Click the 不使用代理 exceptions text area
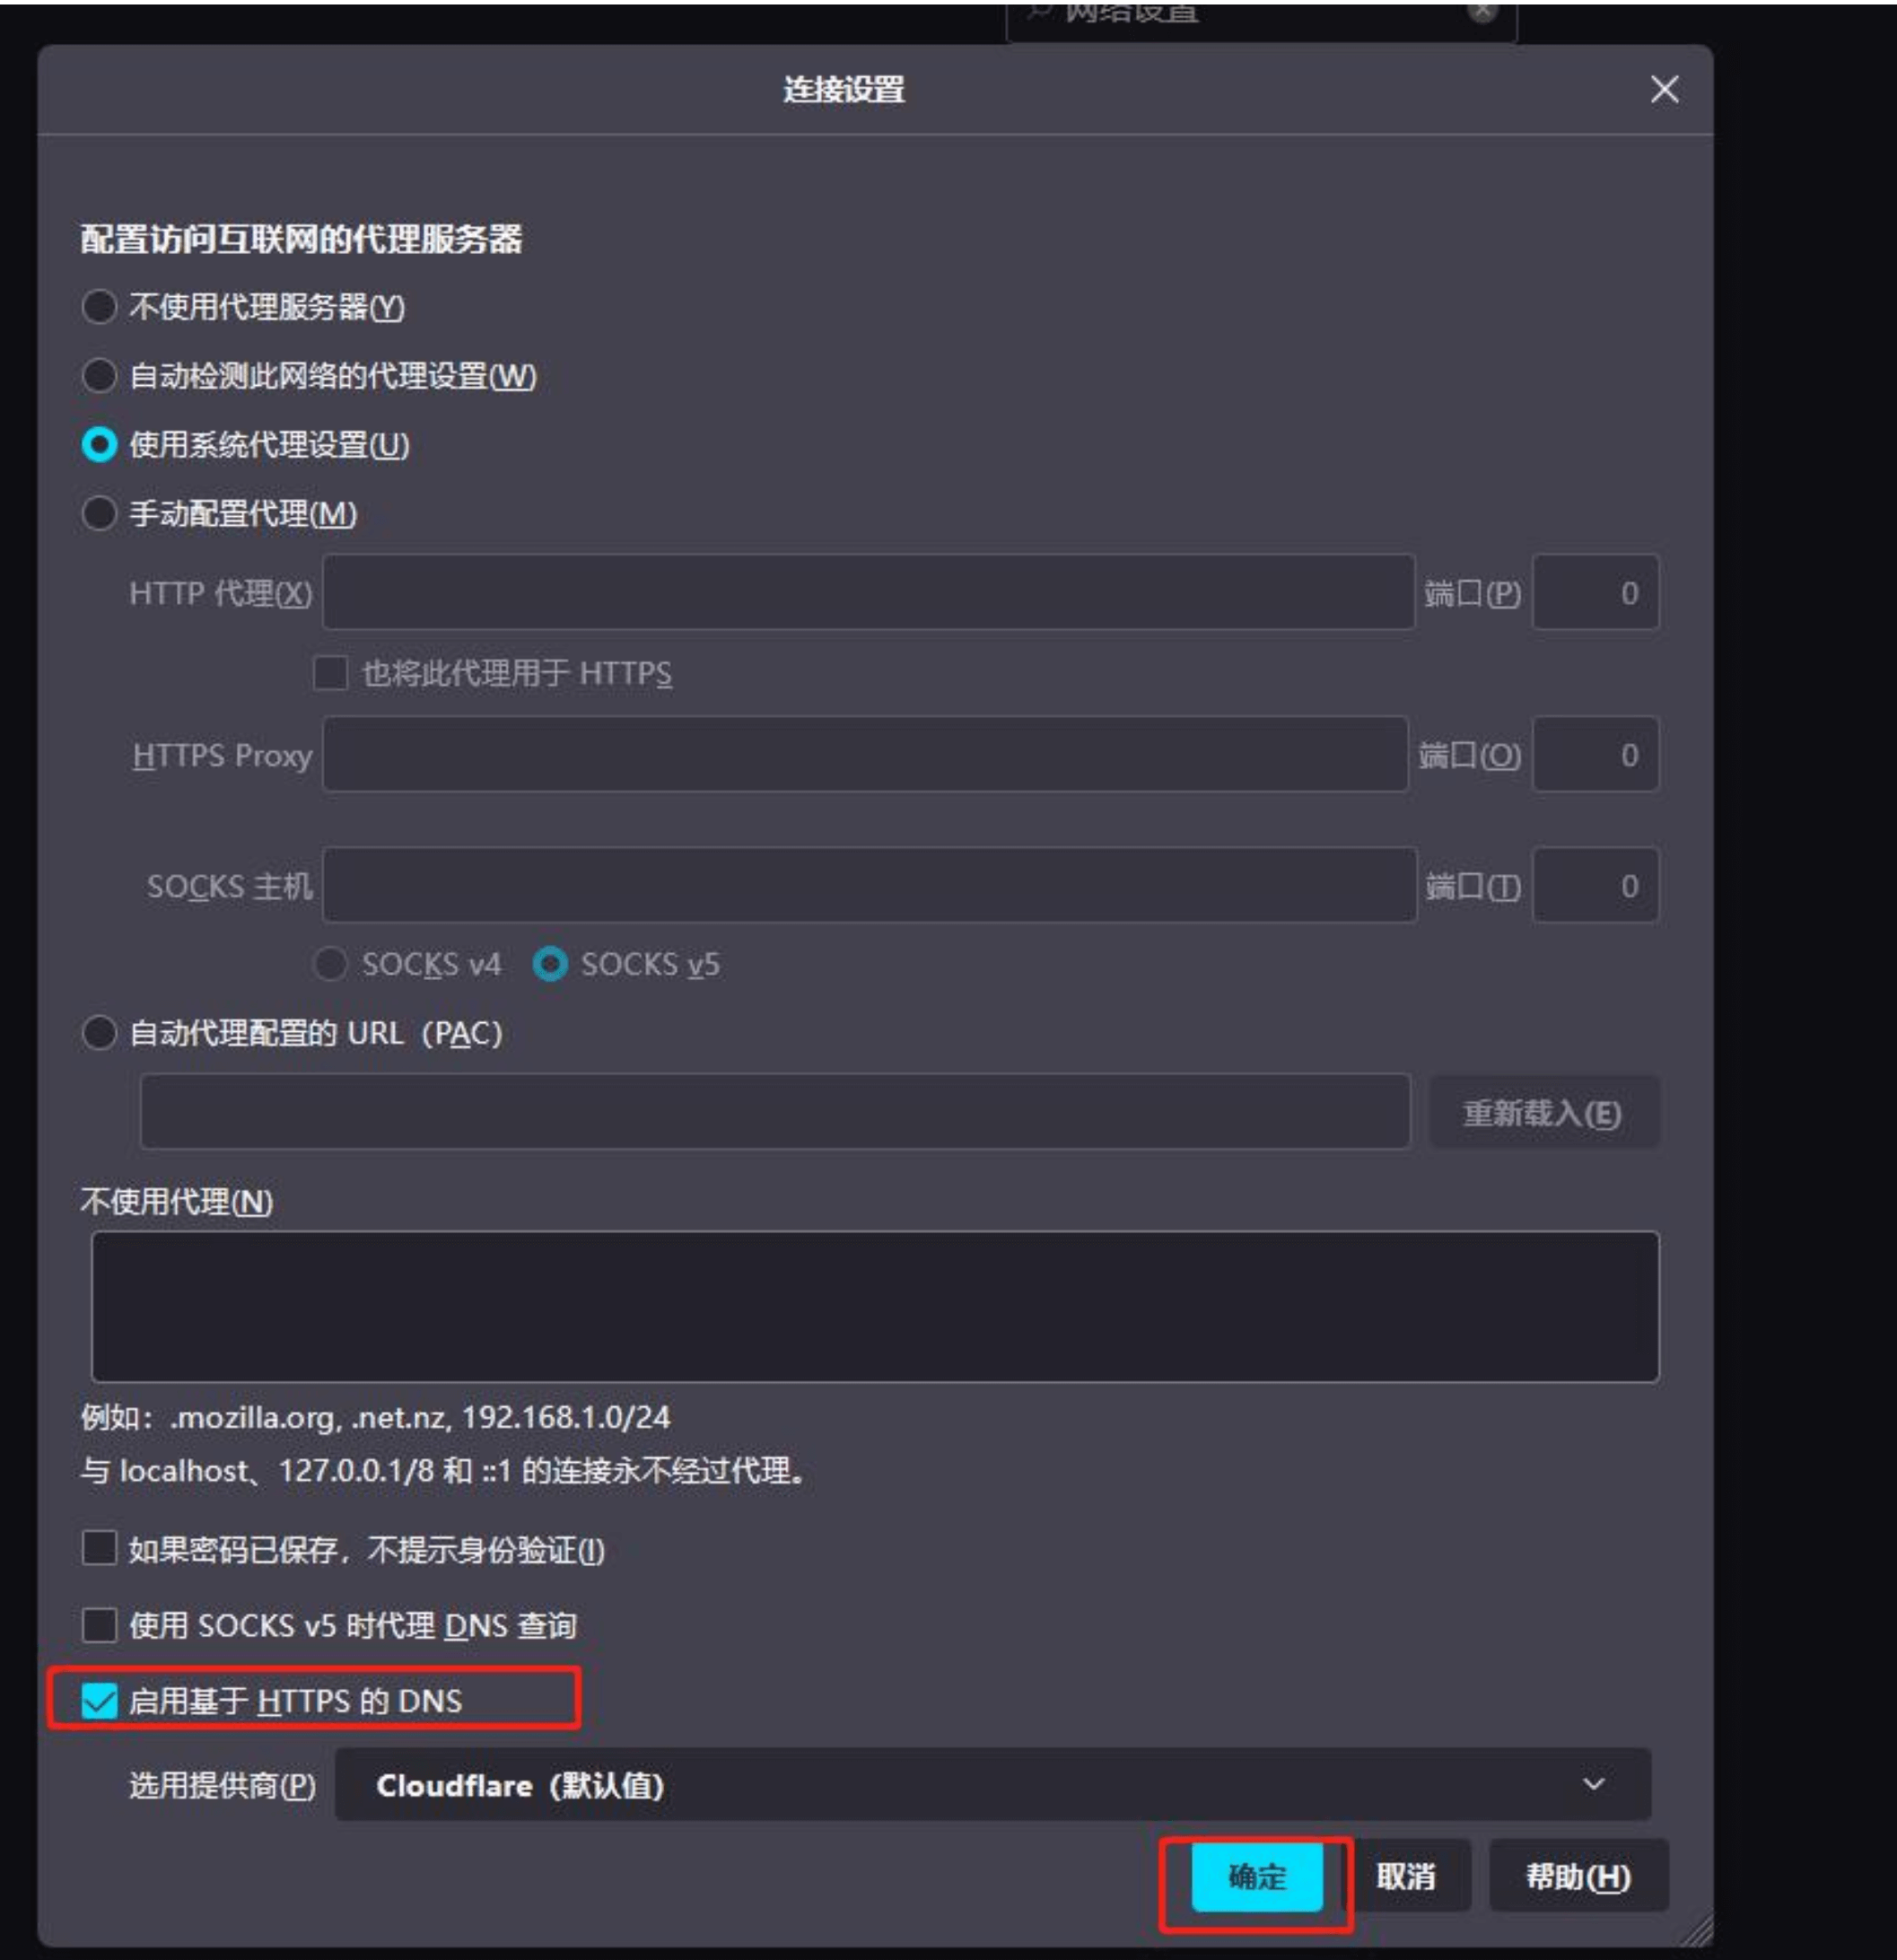 click(875, 1305)
